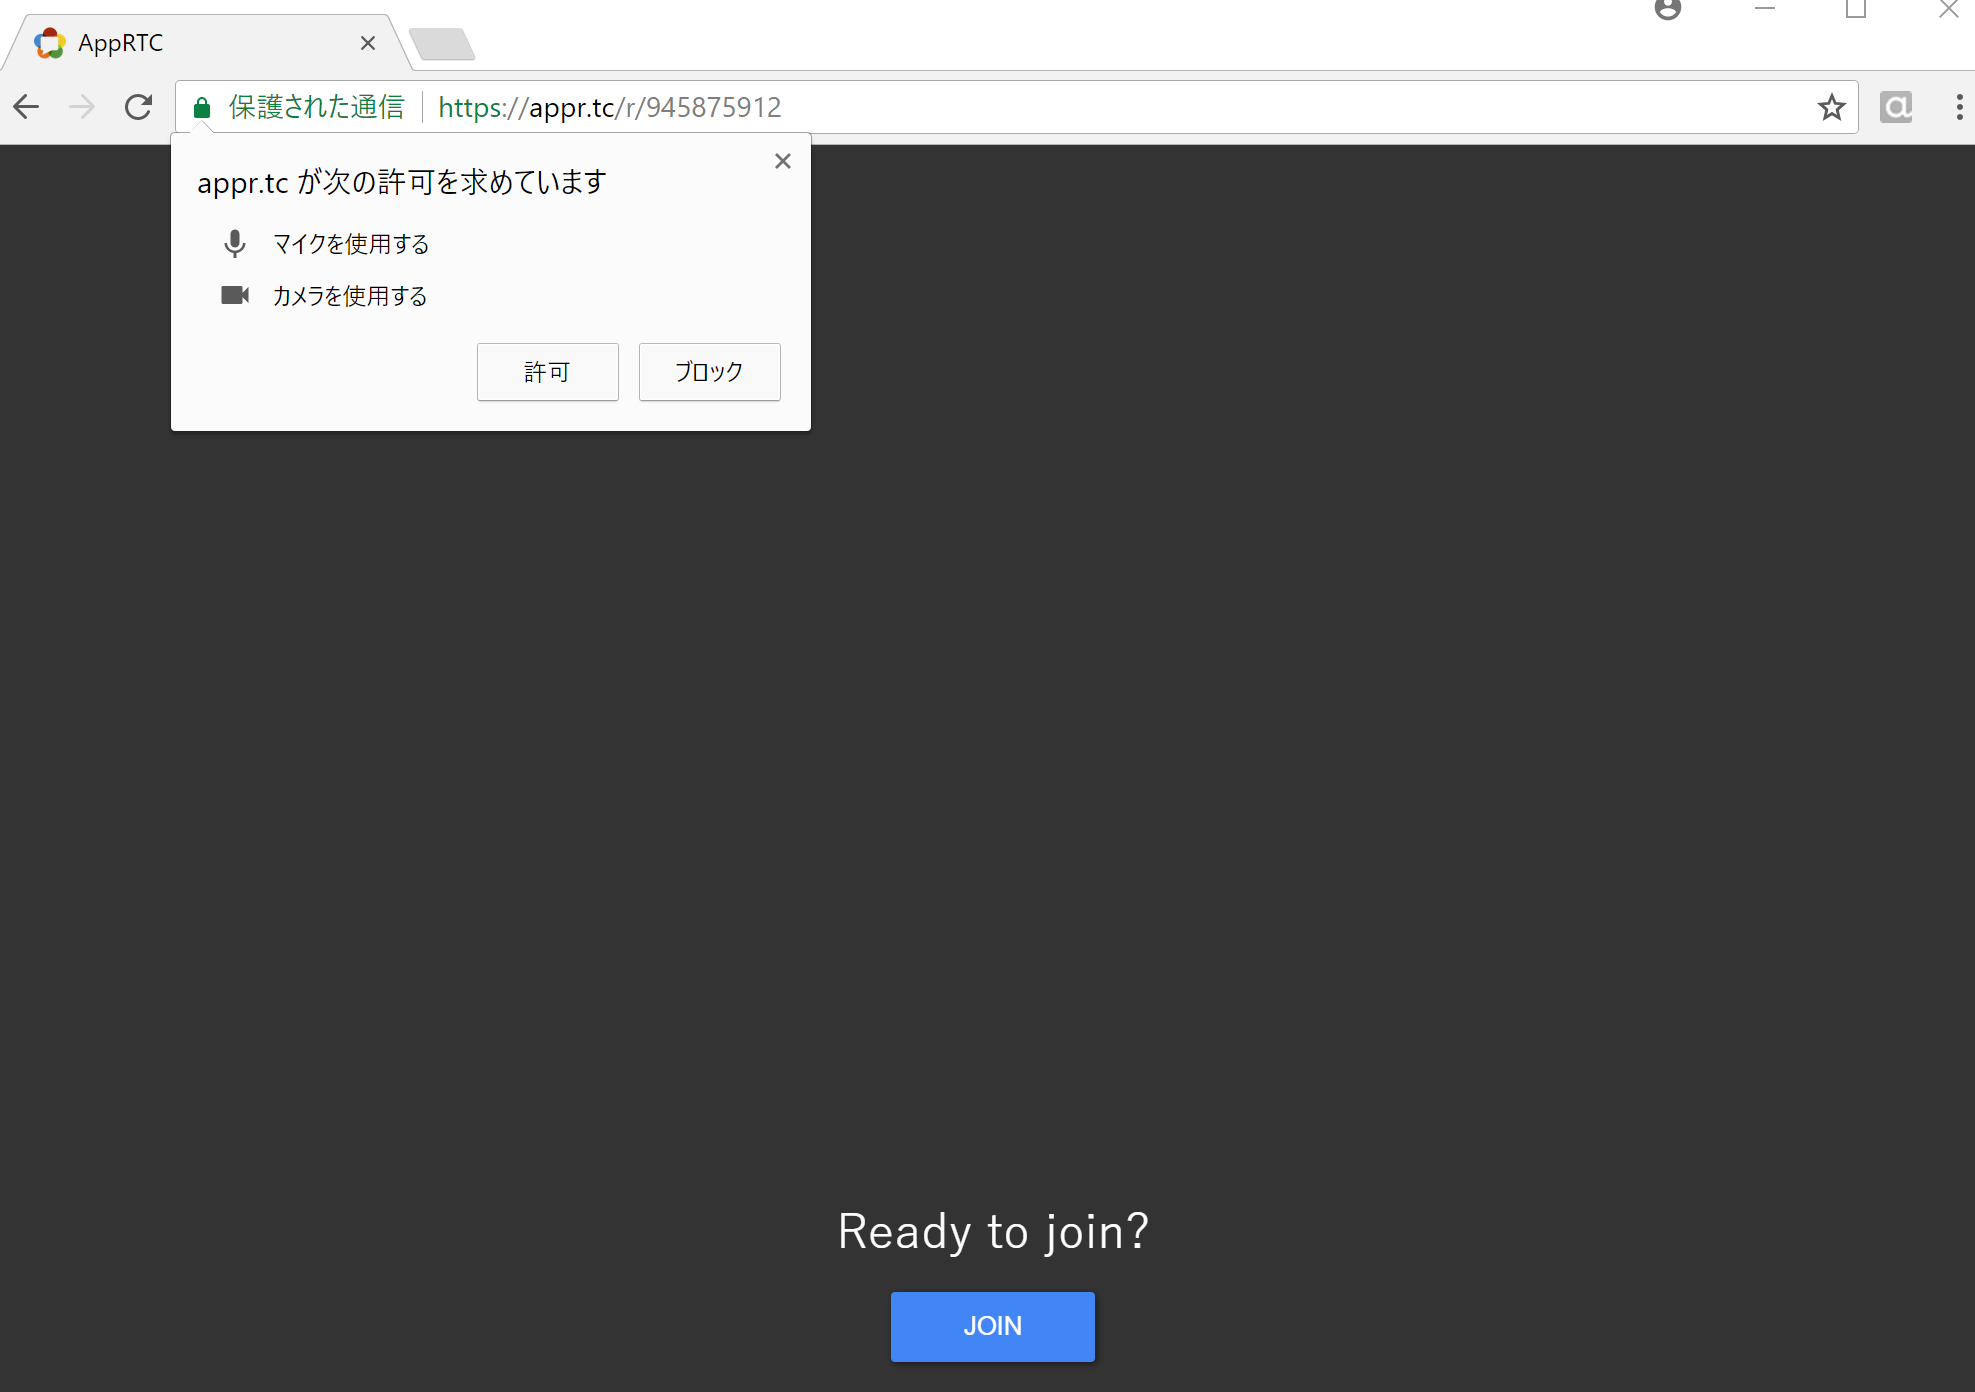This screenshot has height=1392, width=1975.
Task: Click the camera icon in permission dialog
Action: (235, 295)
